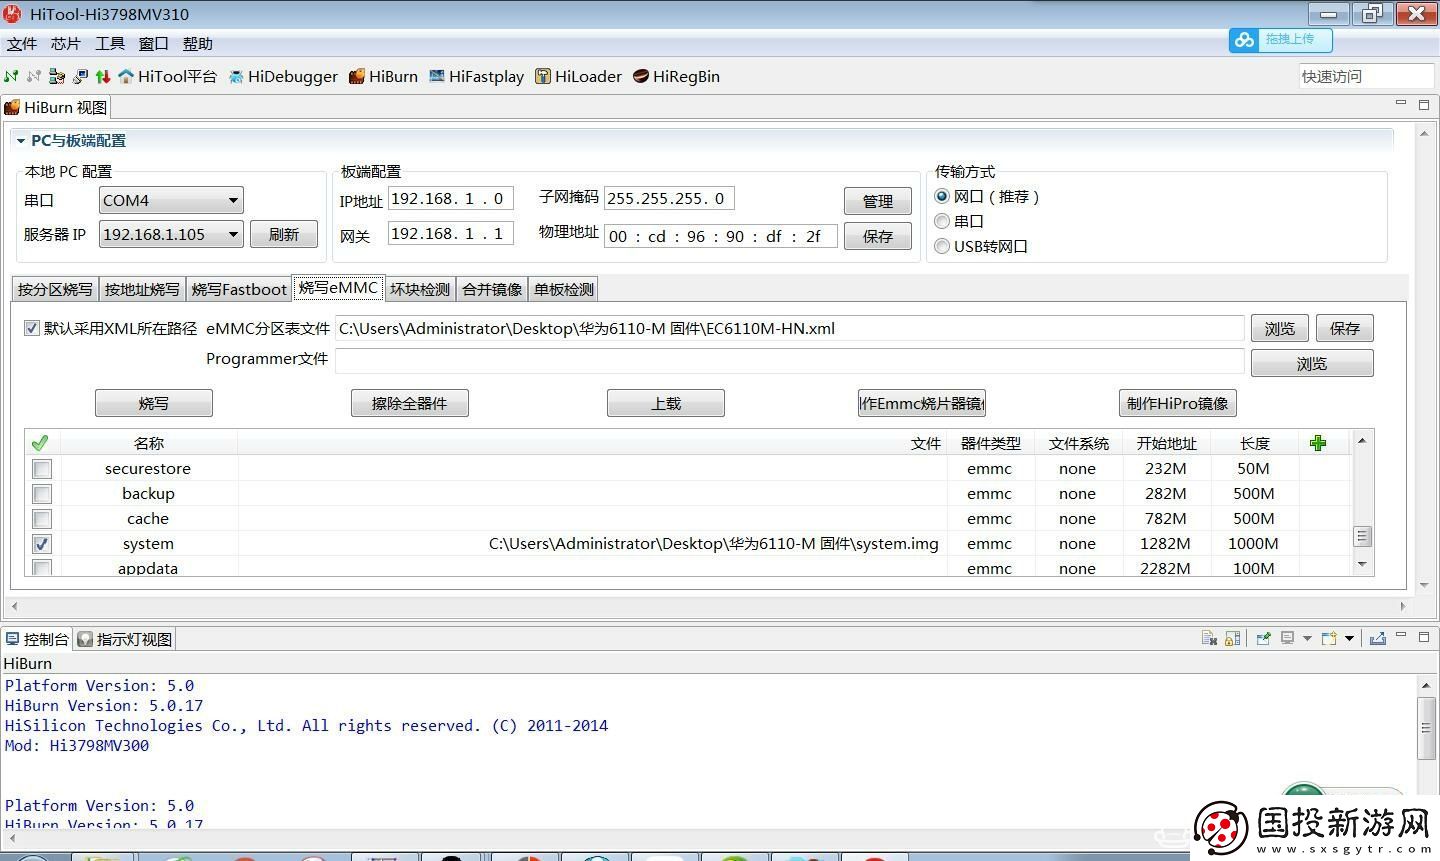1440x861 pixels.
Task: Click 浏览 next to Programmer文件
Action: 1312,363
